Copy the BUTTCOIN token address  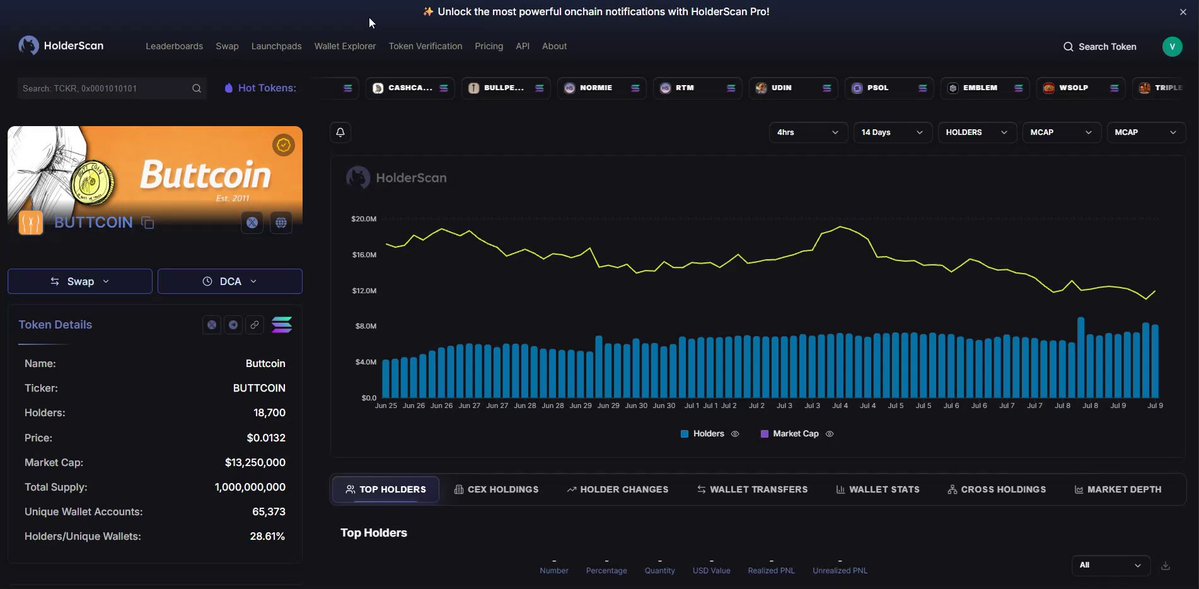point(148,223)
